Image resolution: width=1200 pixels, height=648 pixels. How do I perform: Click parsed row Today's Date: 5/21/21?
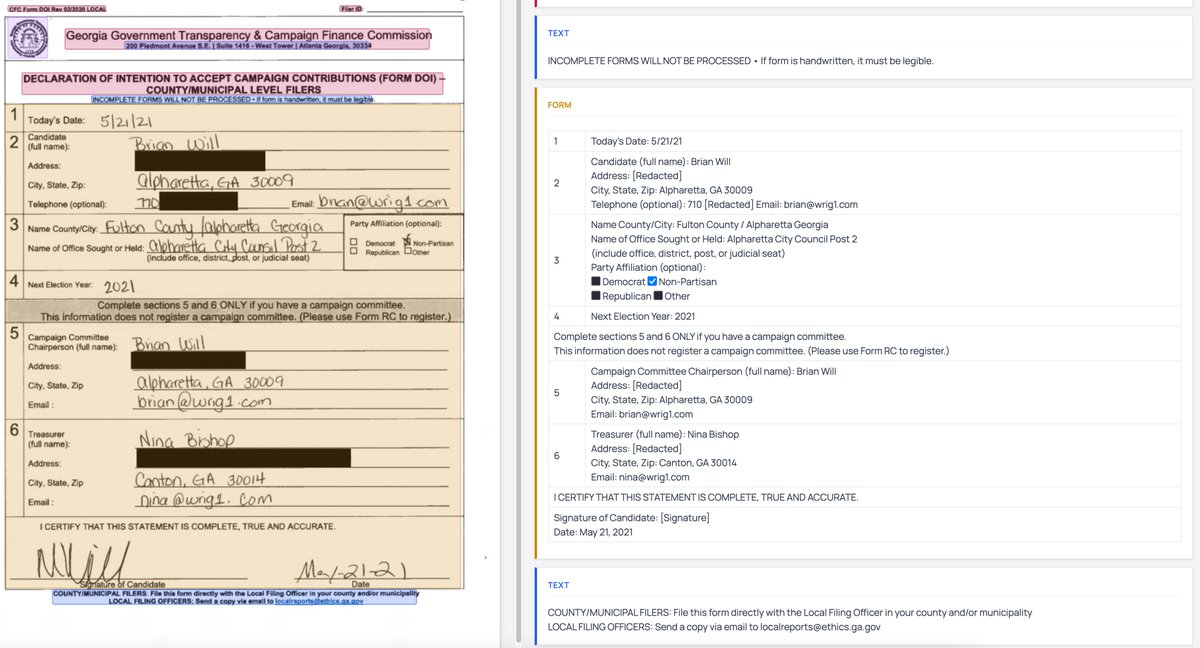[x=637, y=142]
